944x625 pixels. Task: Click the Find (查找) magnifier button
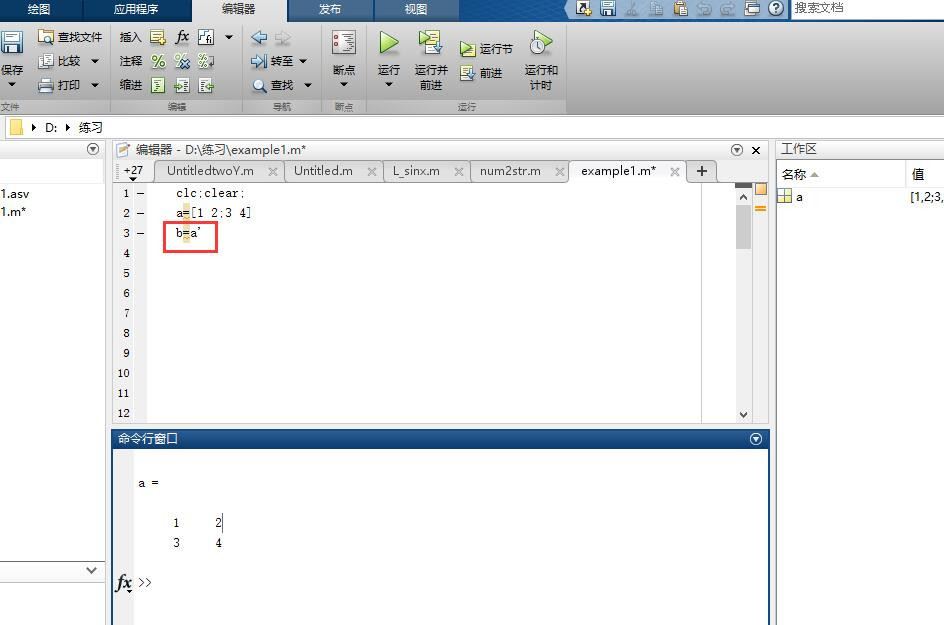point(272,86)
